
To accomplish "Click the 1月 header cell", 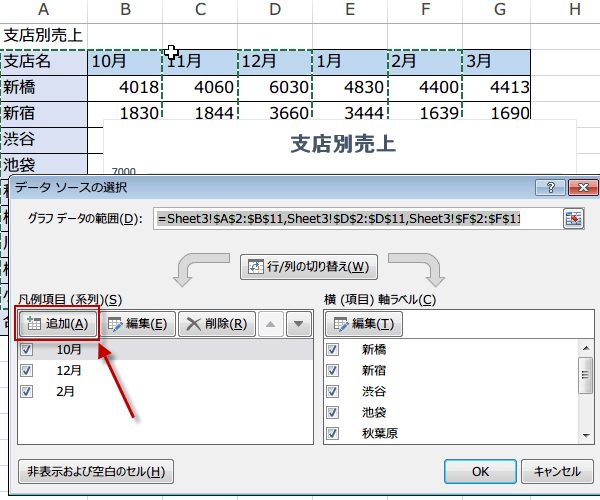I will [350, 62].
